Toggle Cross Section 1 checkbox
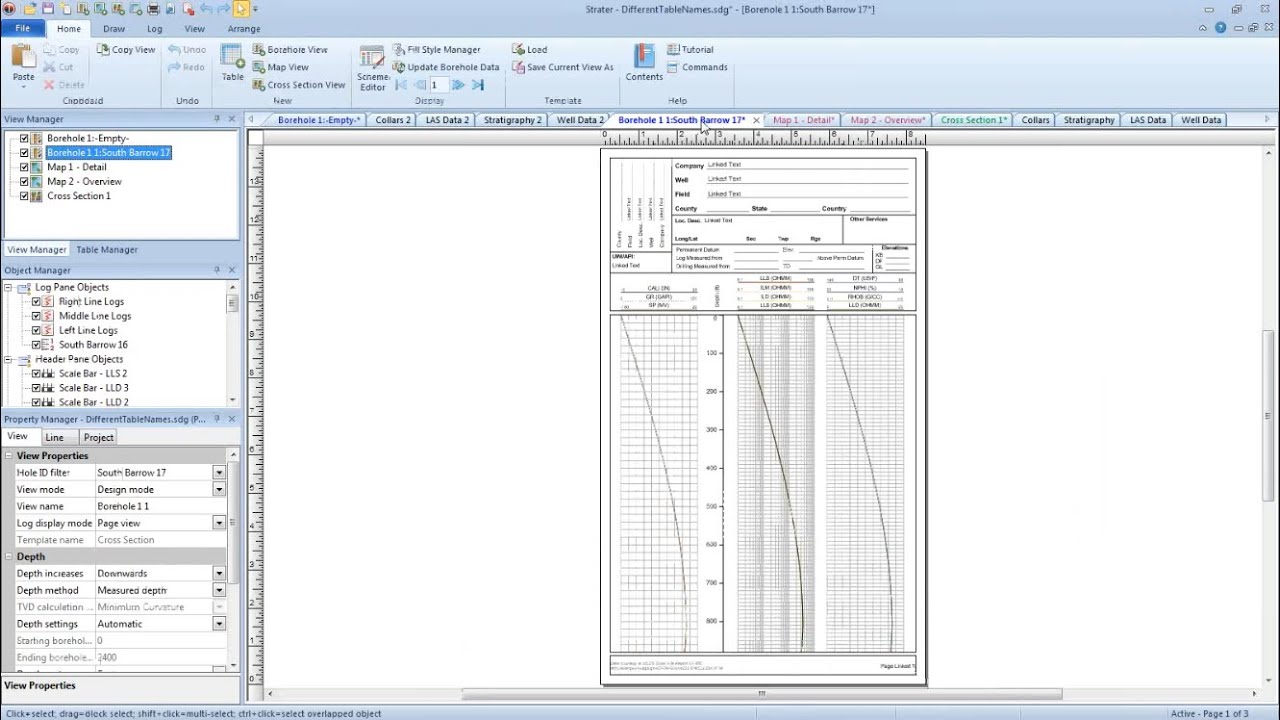Viewport: 1280px width, 720px height. pyautogui.click(x=24, y=196)
